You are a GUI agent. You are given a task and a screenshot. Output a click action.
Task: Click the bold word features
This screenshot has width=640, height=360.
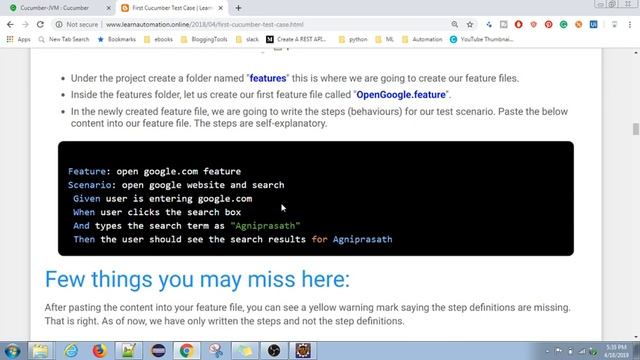268,78
